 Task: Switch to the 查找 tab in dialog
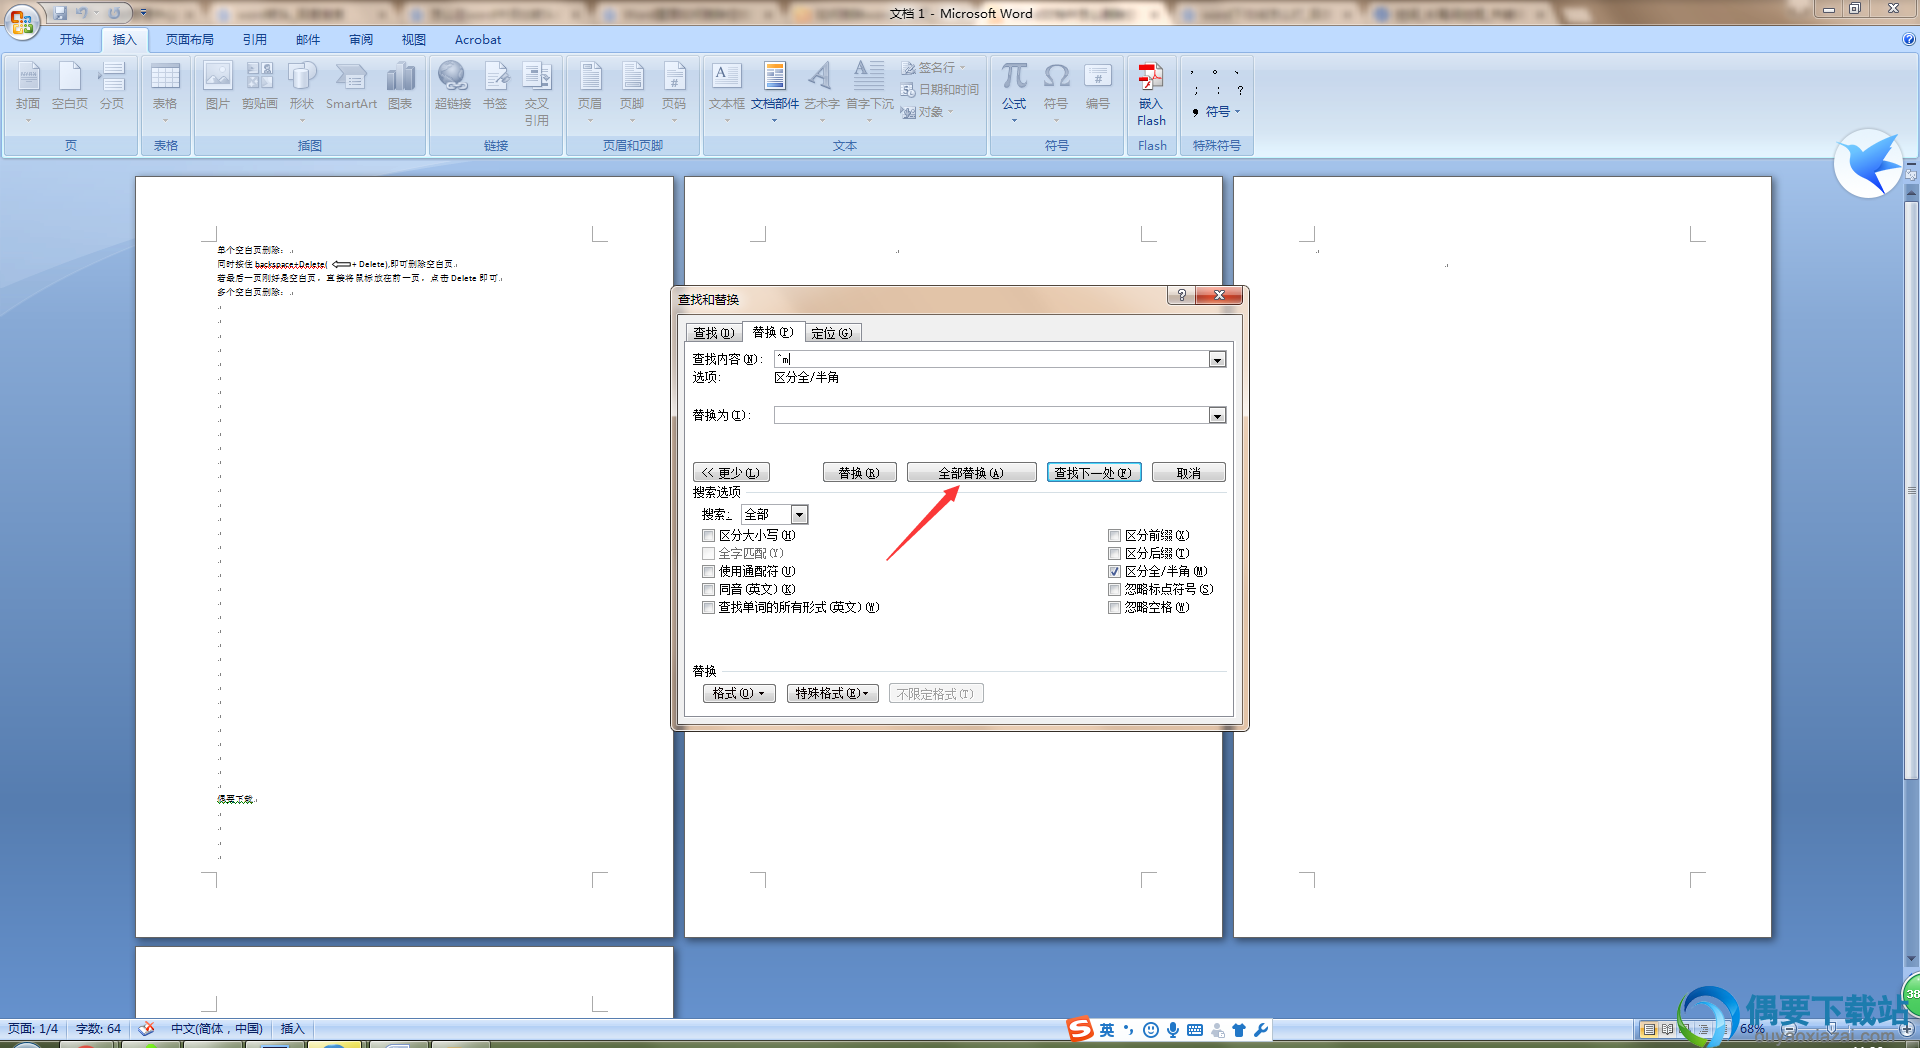point(713,333)
